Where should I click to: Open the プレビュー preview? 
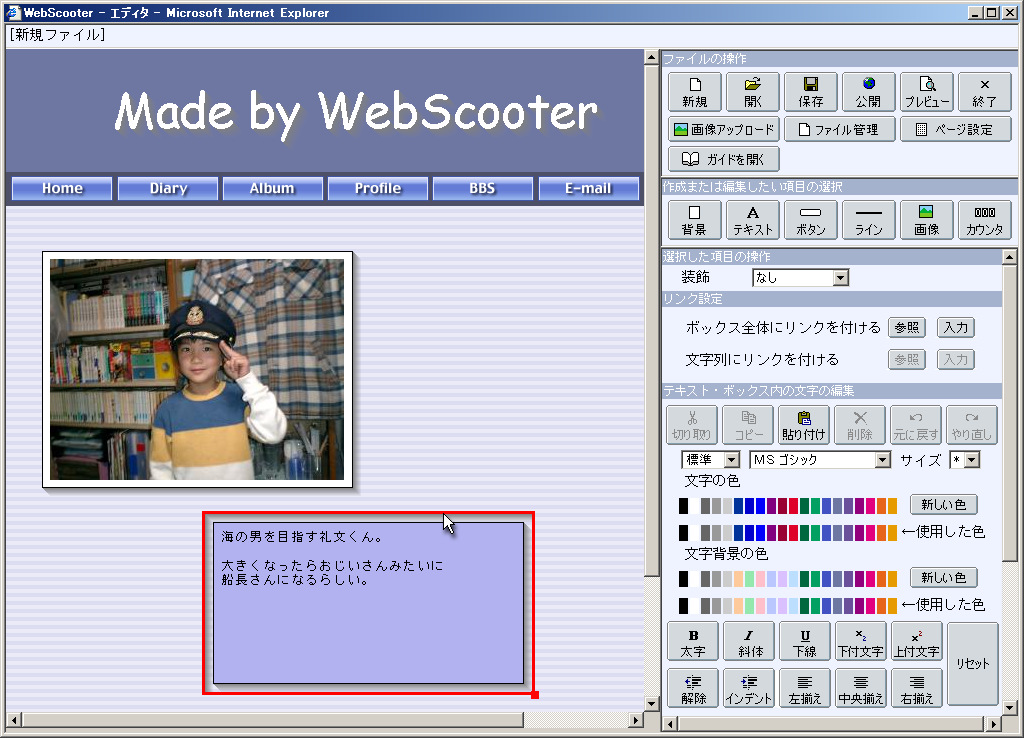pos(927,92)
